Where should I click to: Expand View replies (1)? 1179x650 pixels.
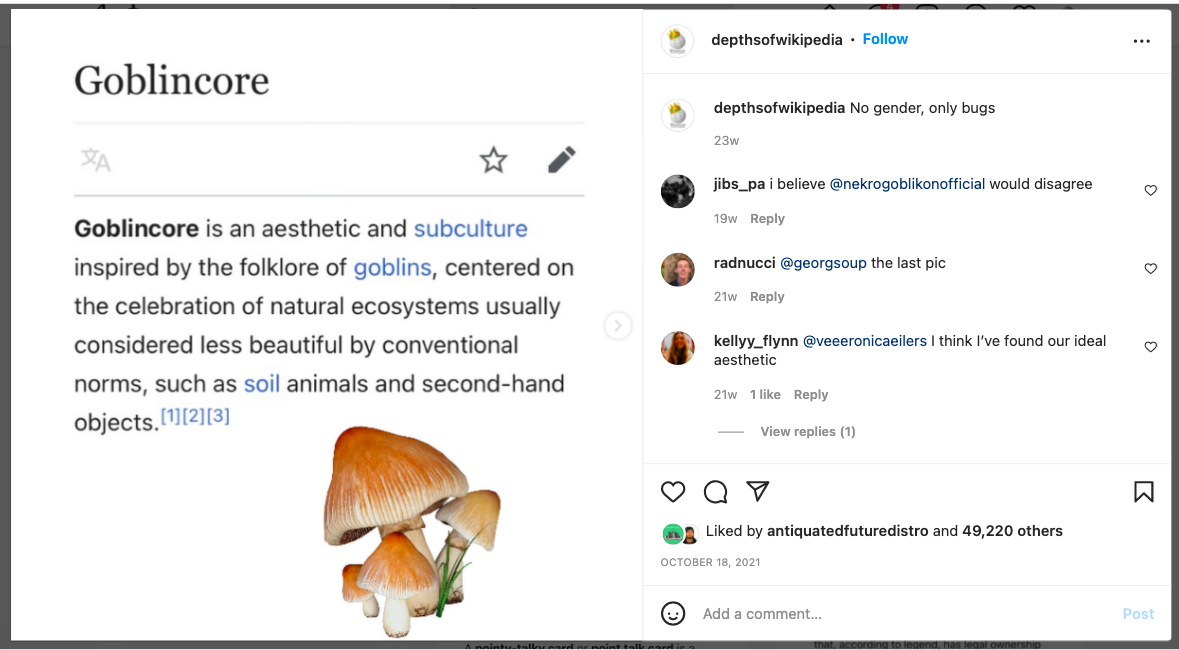(808, 432)
